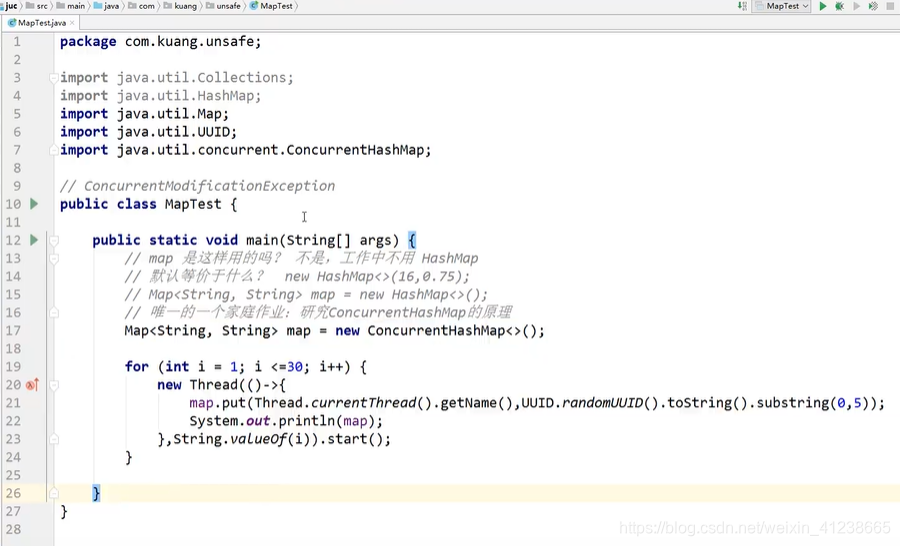Run with coverage using gray play icon
The height and width of the screenshot is (546, 900).
[856, 6]
